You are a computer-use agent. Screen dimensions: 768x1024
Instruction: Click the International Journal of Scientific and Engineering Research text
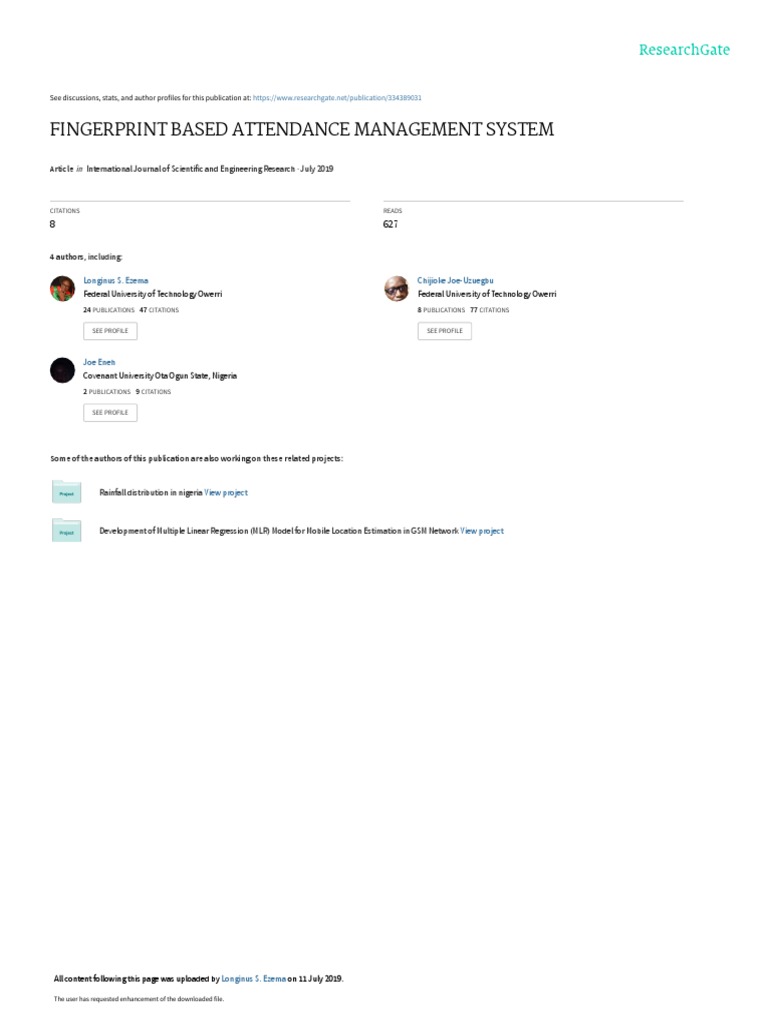coord(191,168)
